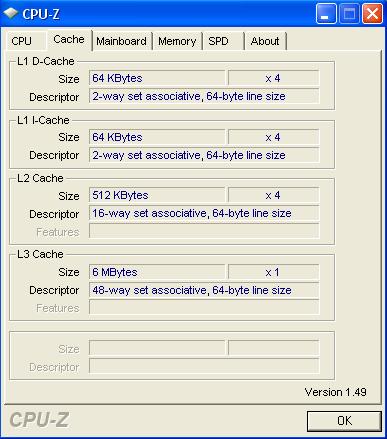Image resolution: width=387 pixels, height=439 pixels.
Task: Click 48-way set associative descriptor field
Action: 204,290
